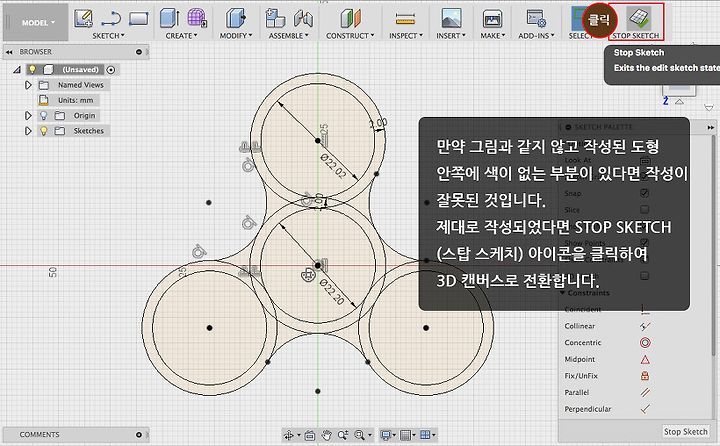The height and width of the screenshot is (446, 720).
Task: Open the Viewports layout icon
Action: coord(425,435)
